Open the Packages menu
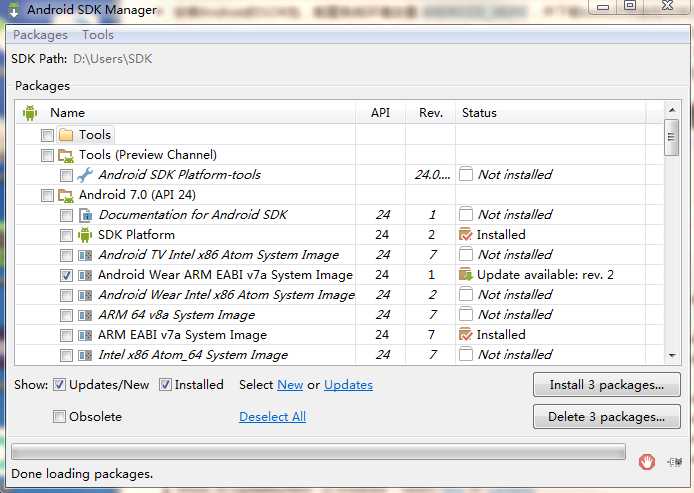694x493 pixels. (40, 35)
